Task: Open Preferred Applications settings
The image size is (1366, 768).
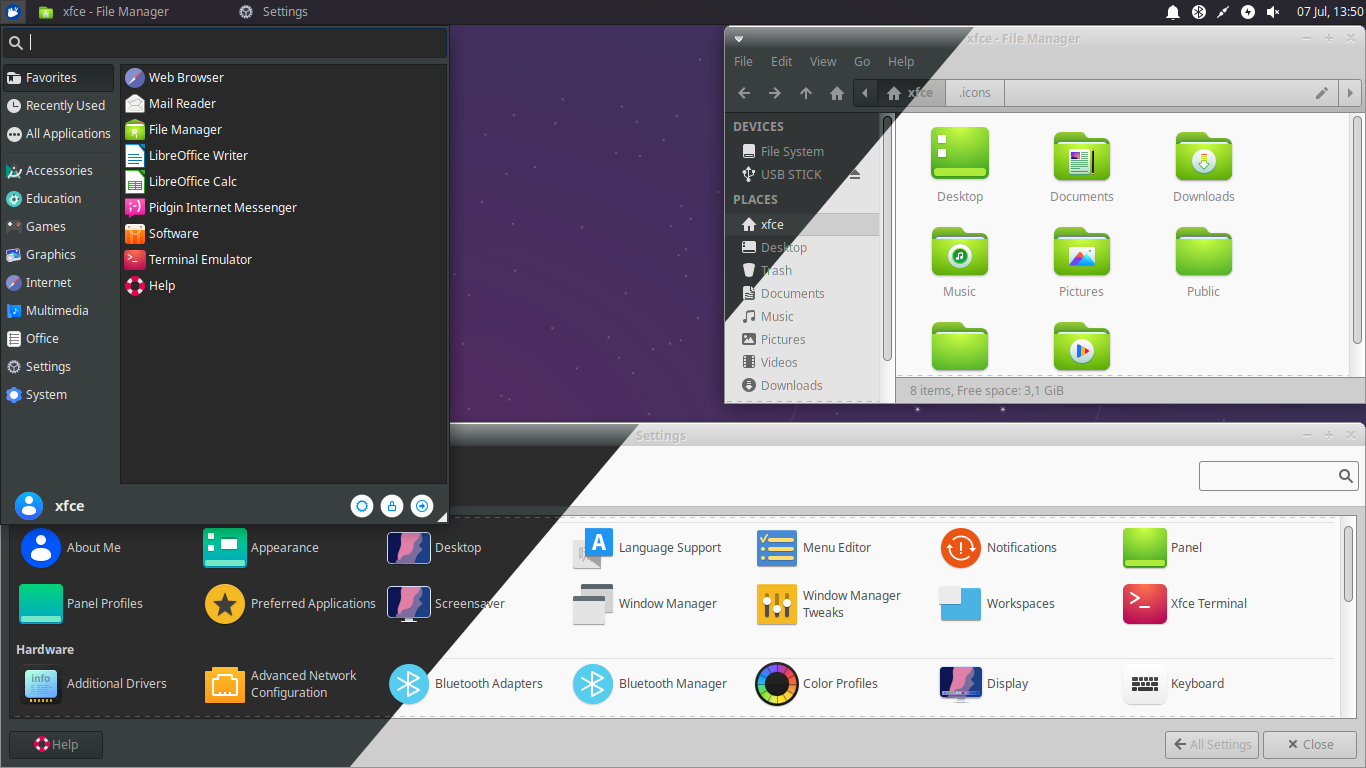Action: [290, 604]
